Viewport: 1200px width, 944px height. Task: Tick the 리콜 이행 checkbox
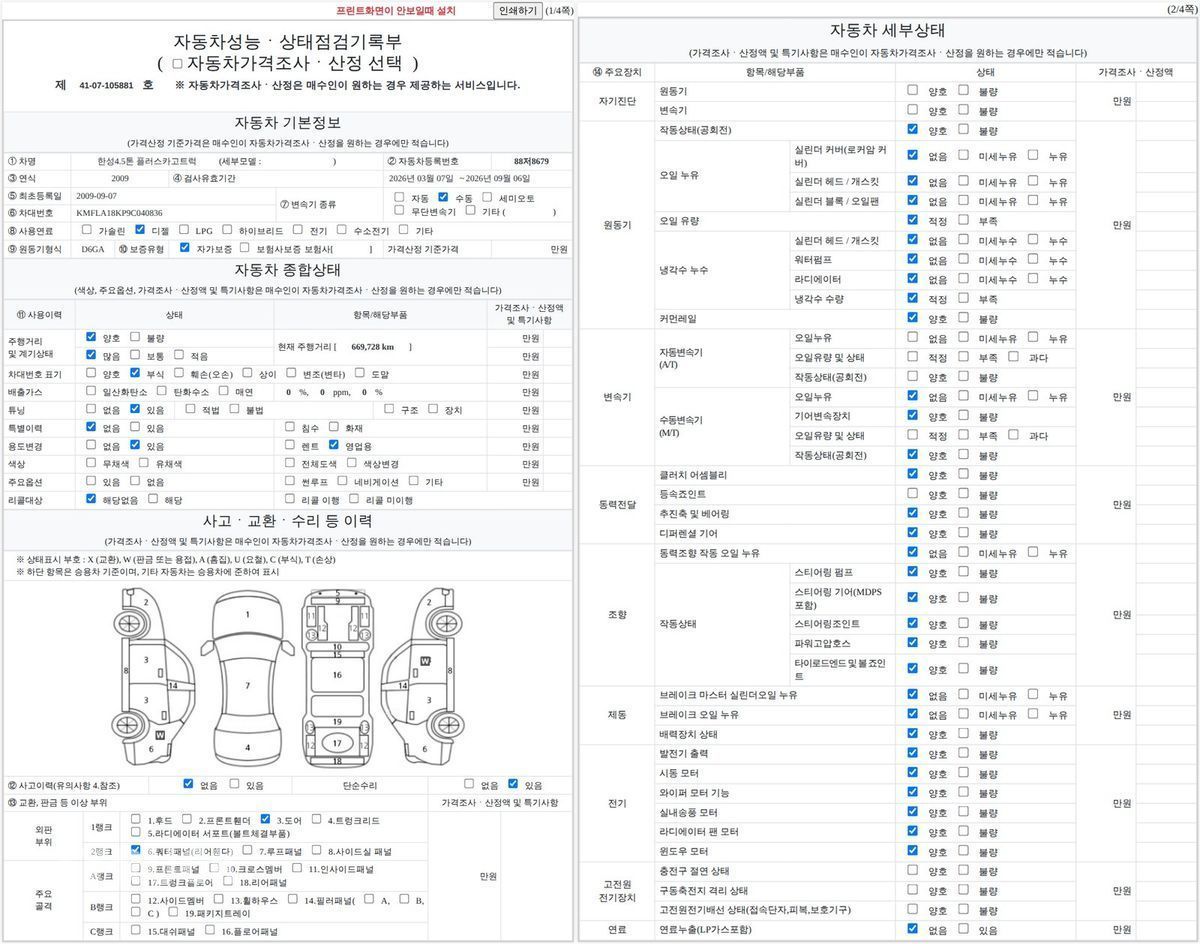290,499
